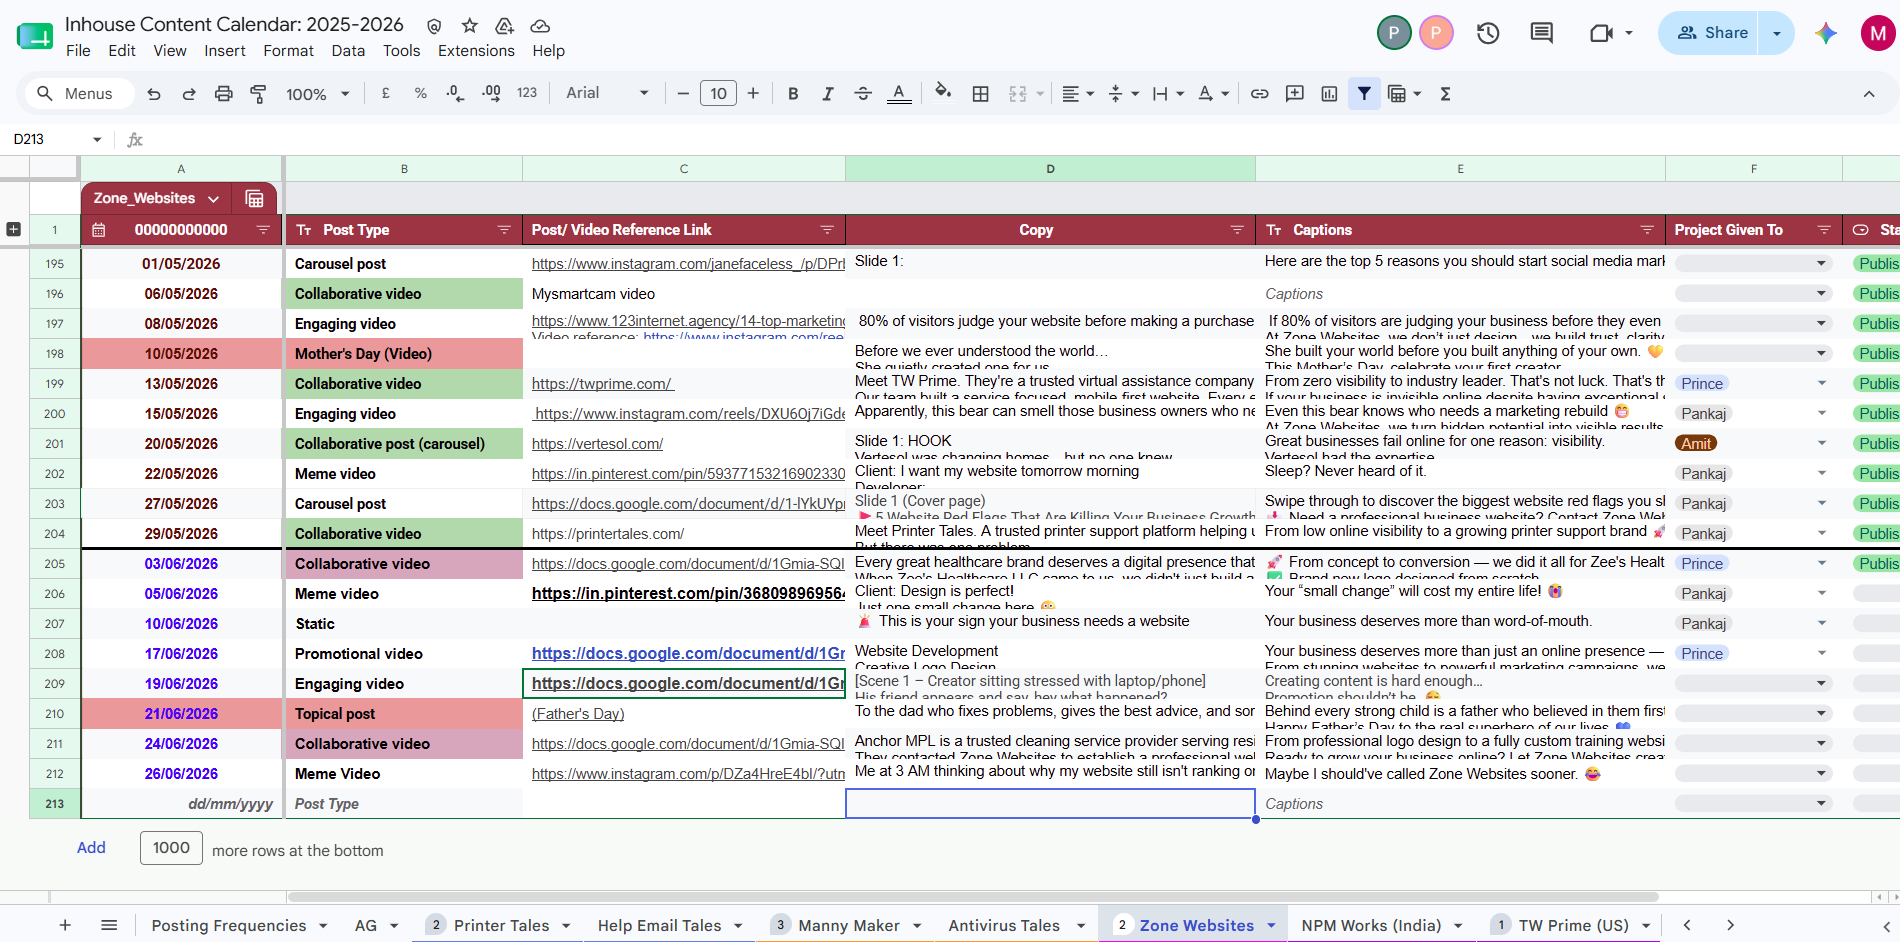
Task: Open the Data menu
Action: click(x=348, y=51)
